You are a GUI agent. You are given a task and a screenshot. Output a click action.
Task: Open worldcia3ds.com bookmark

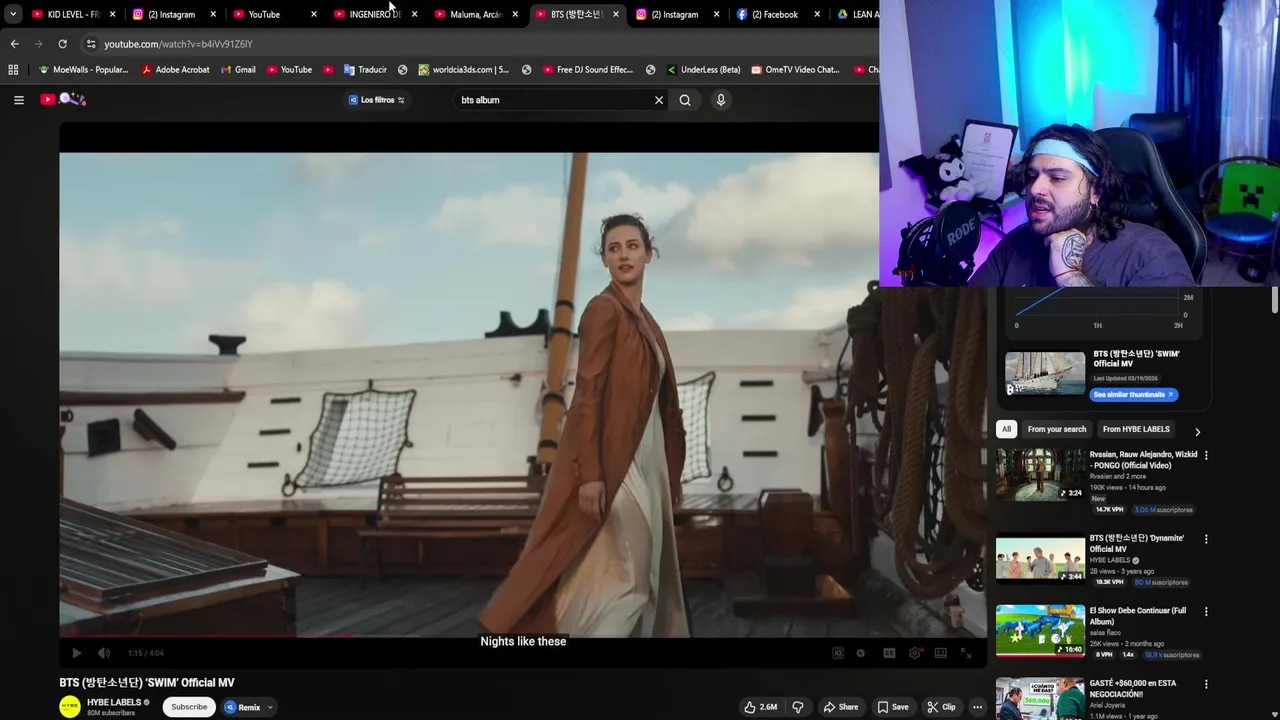464,70
